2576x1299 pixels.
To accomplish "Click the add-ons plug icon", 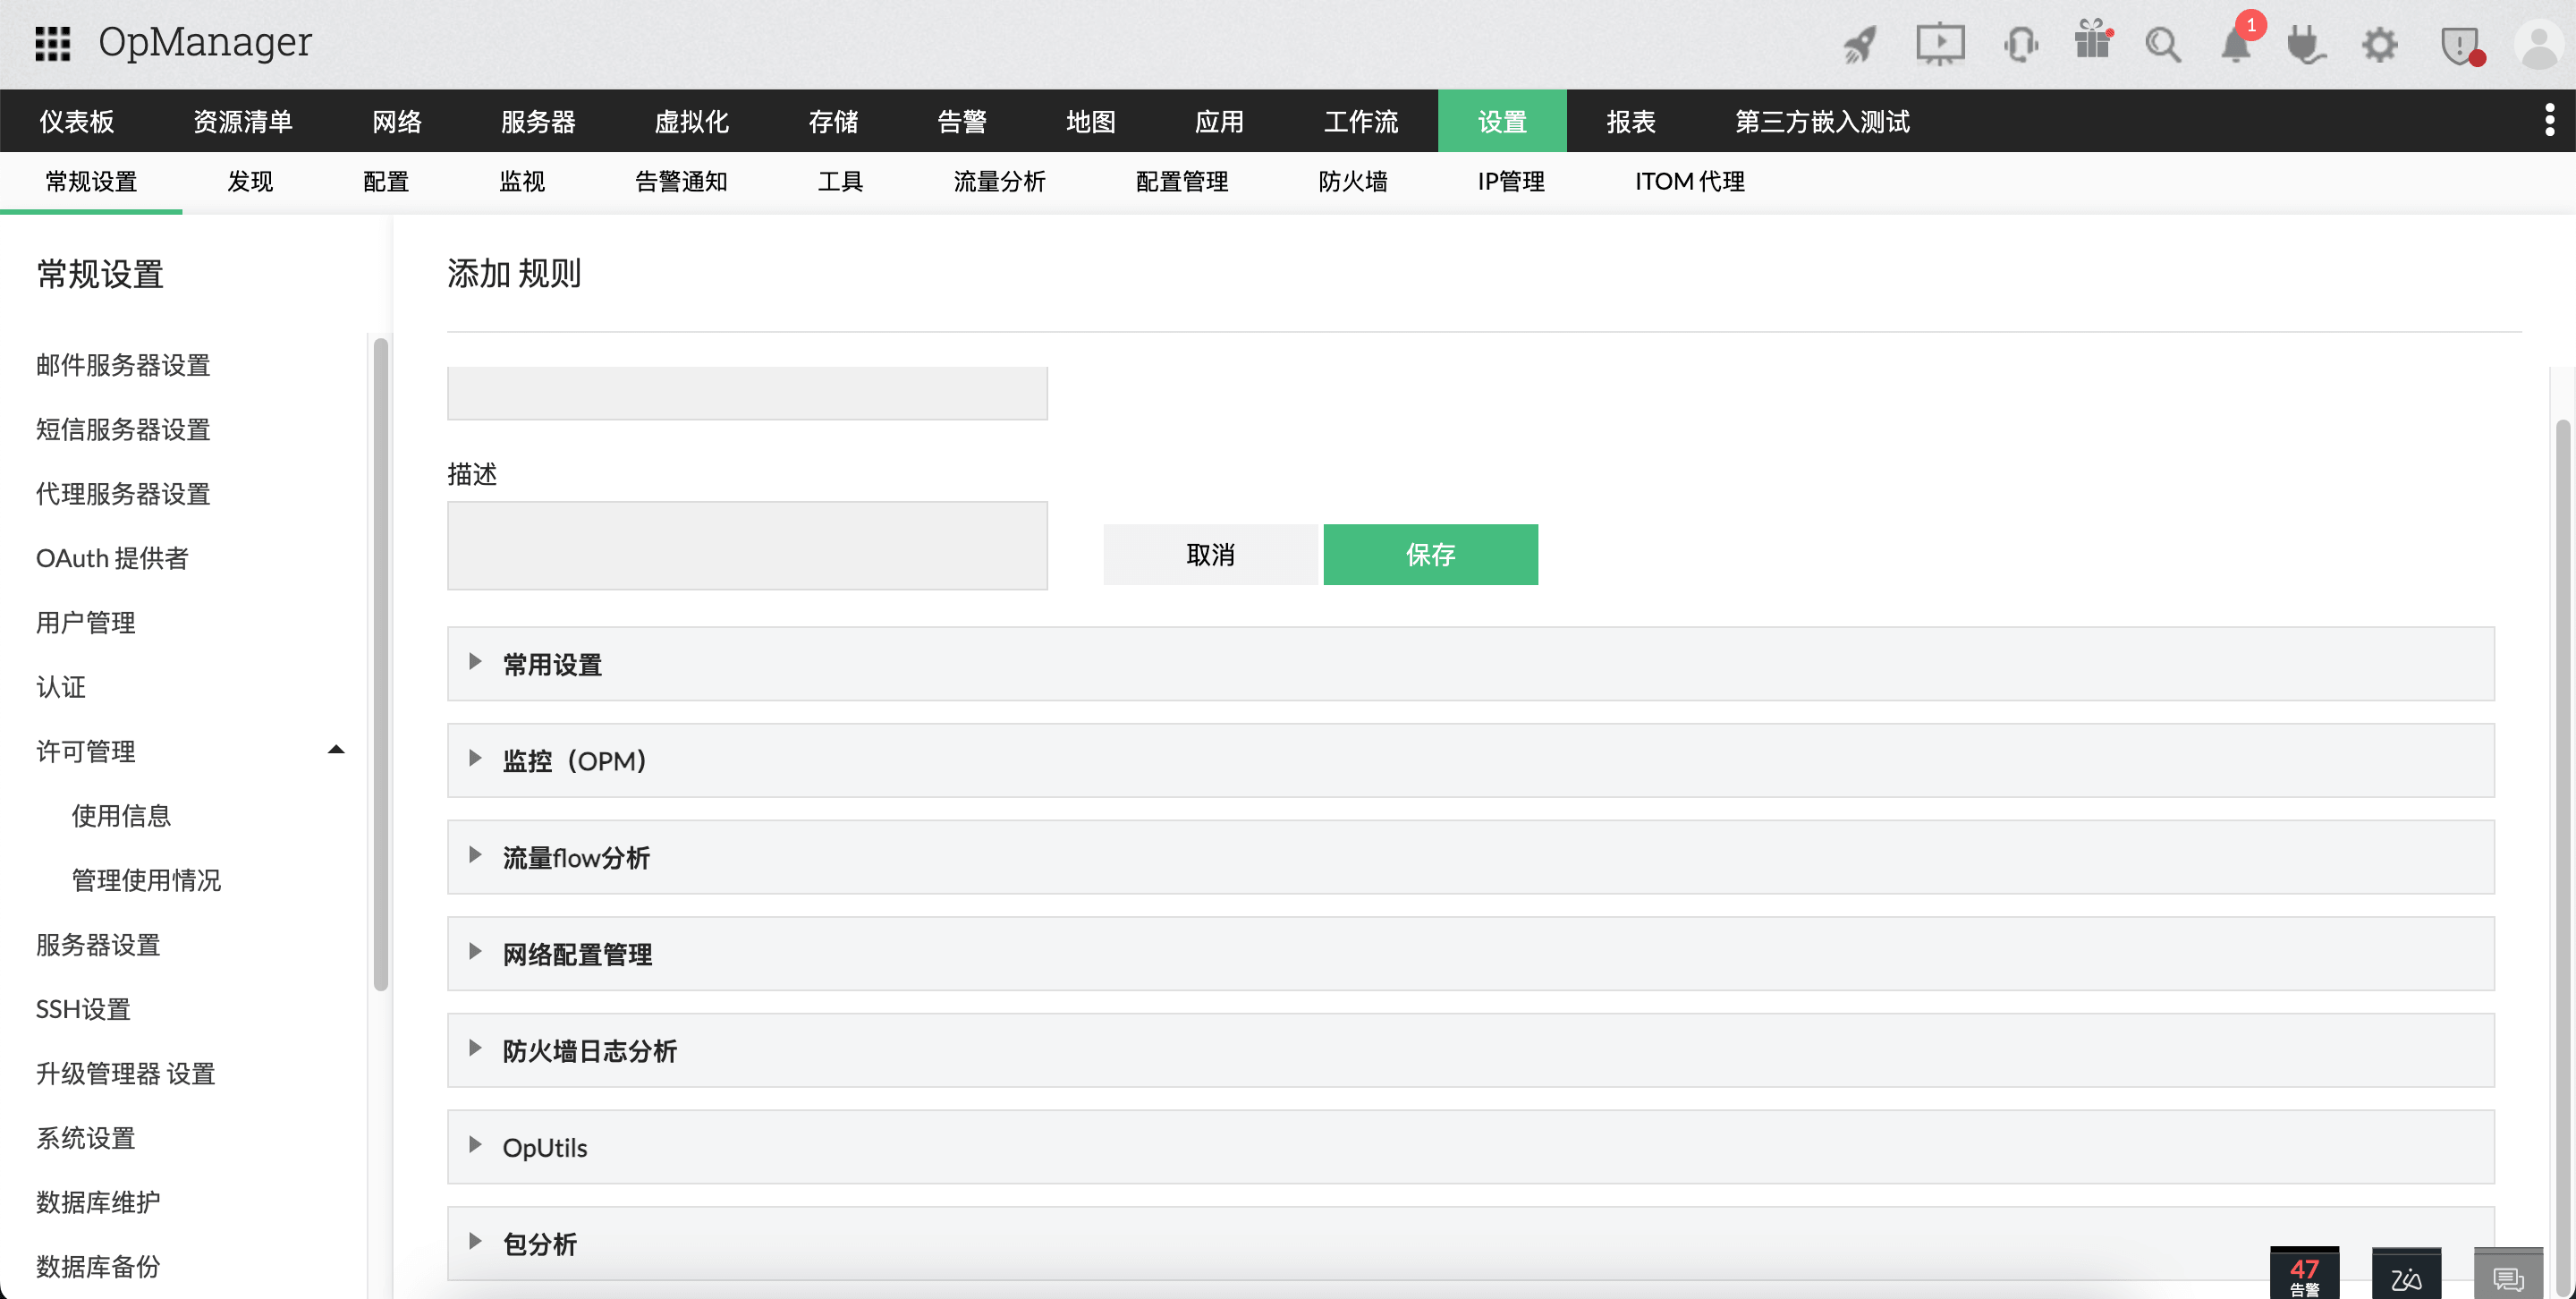I will [x=2307, y=44].
